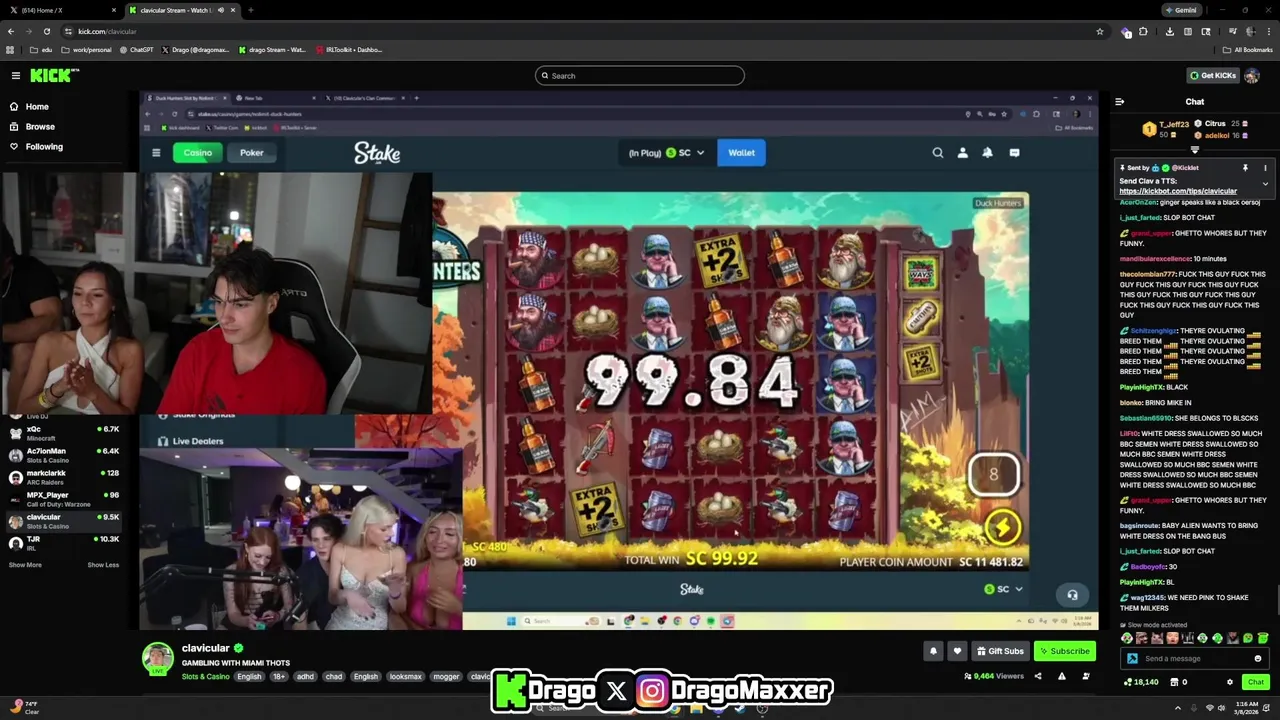Open the Kick hamburger sidebar menu
The height and width of the screenshot is (720, 1280).
coord(15,75)
